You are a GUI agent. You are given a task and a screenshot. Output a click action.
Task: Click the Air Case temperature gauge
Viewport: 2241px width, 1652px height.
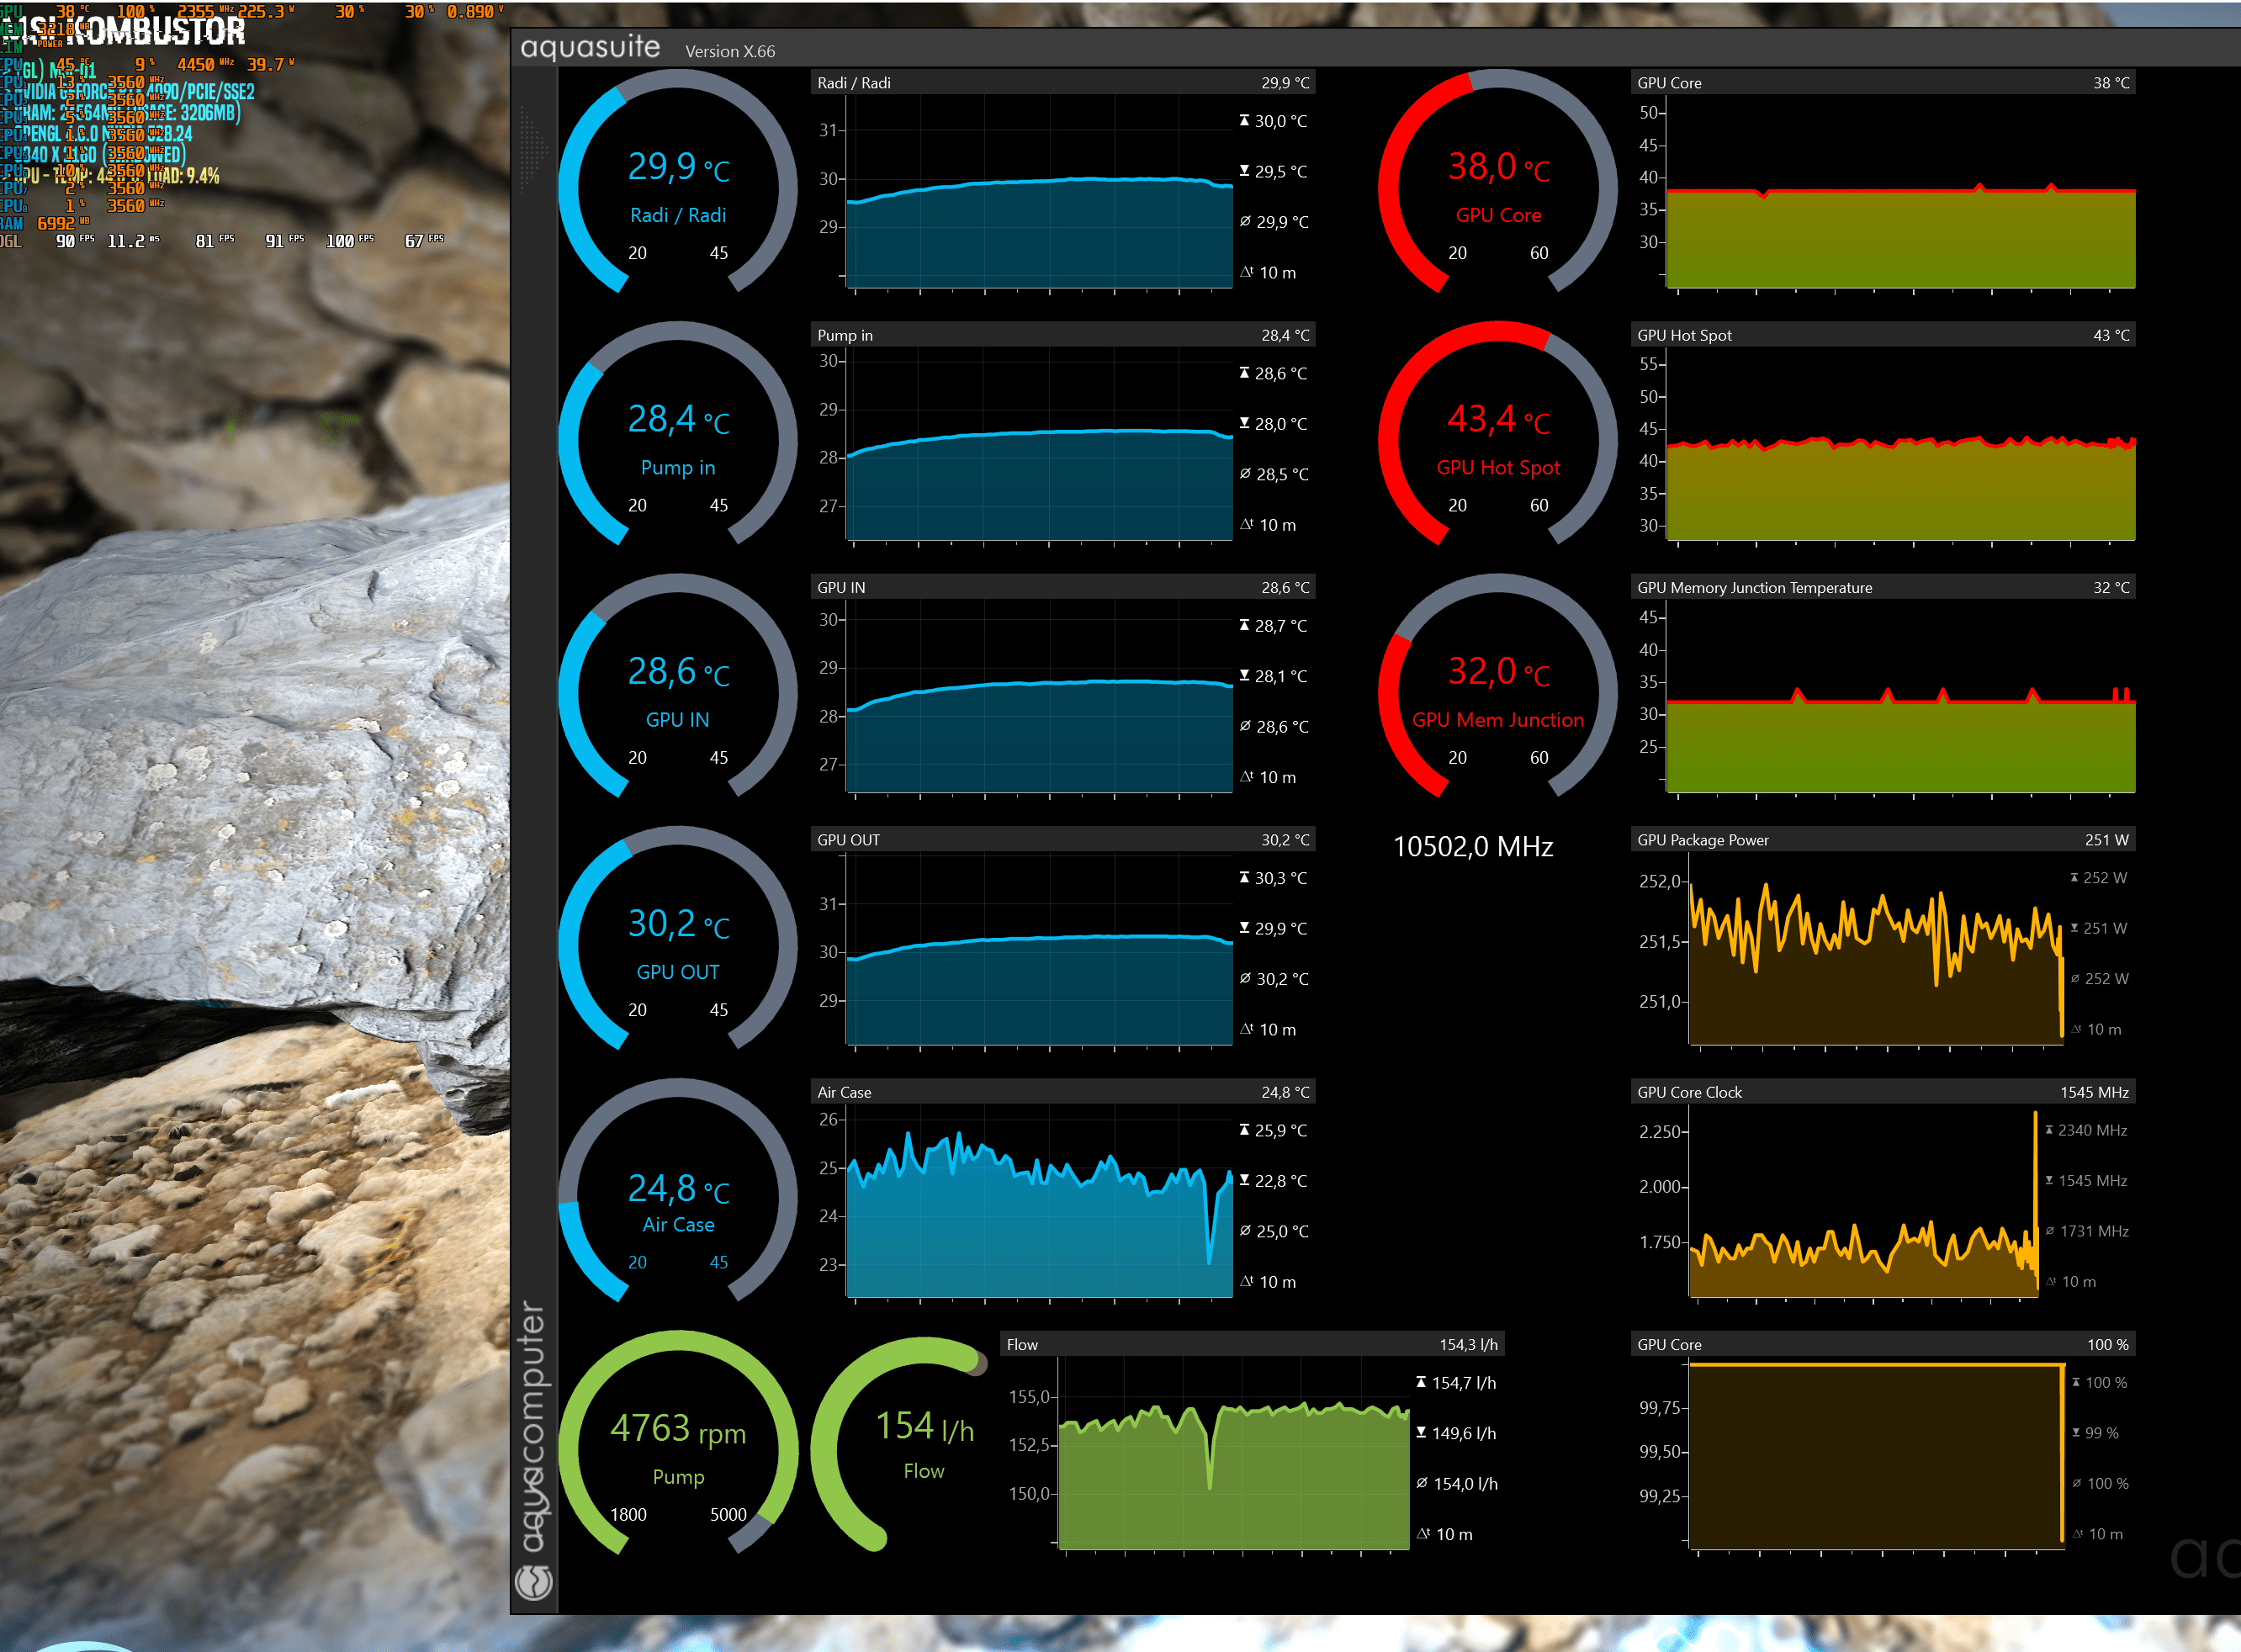(x=678, y=1197)
